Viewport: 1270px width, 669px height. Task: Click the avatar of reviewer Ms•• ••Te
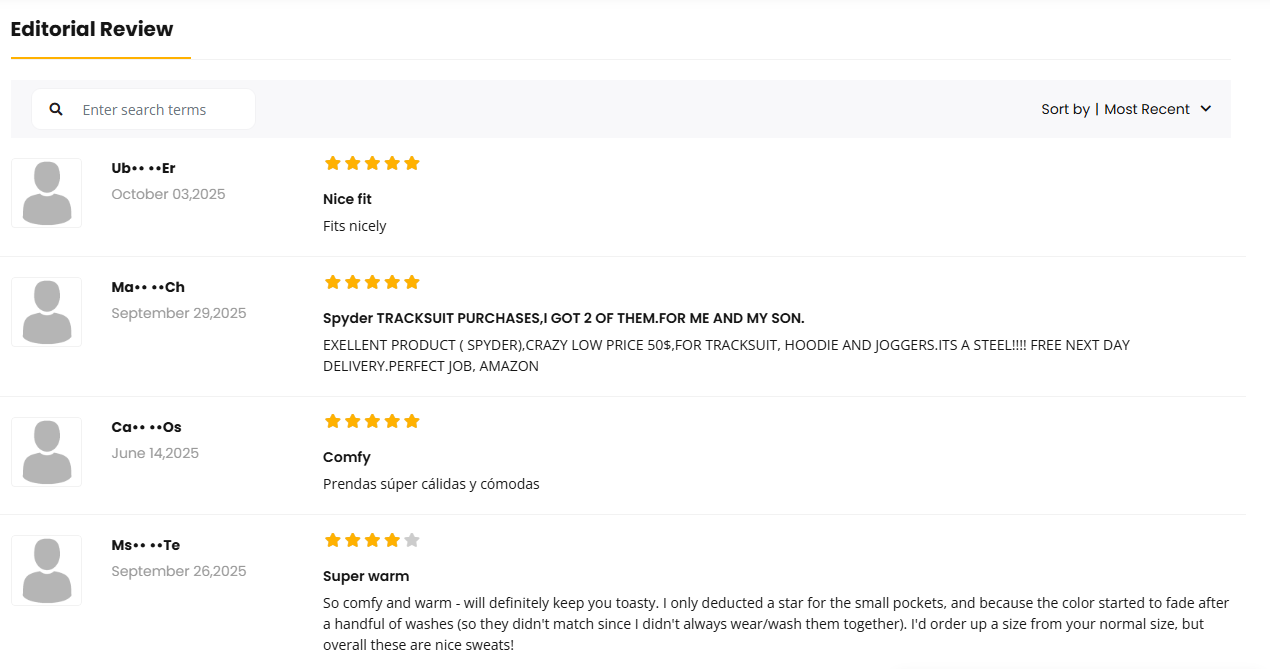coord(46,570)
